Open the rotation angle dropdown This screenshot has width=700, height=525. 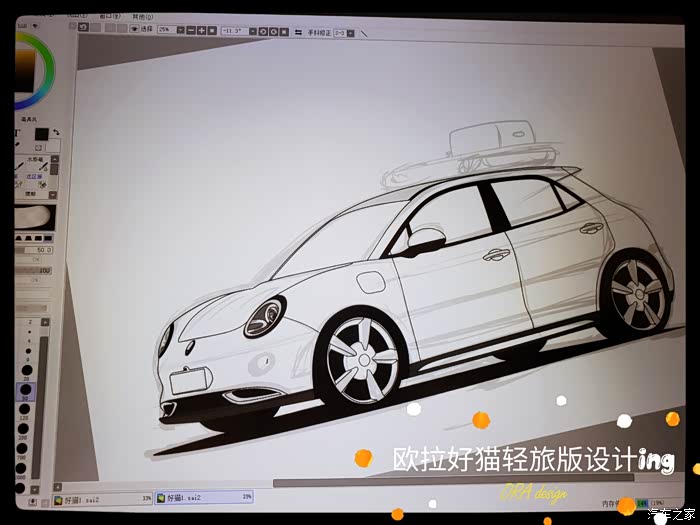click(253, 31)
